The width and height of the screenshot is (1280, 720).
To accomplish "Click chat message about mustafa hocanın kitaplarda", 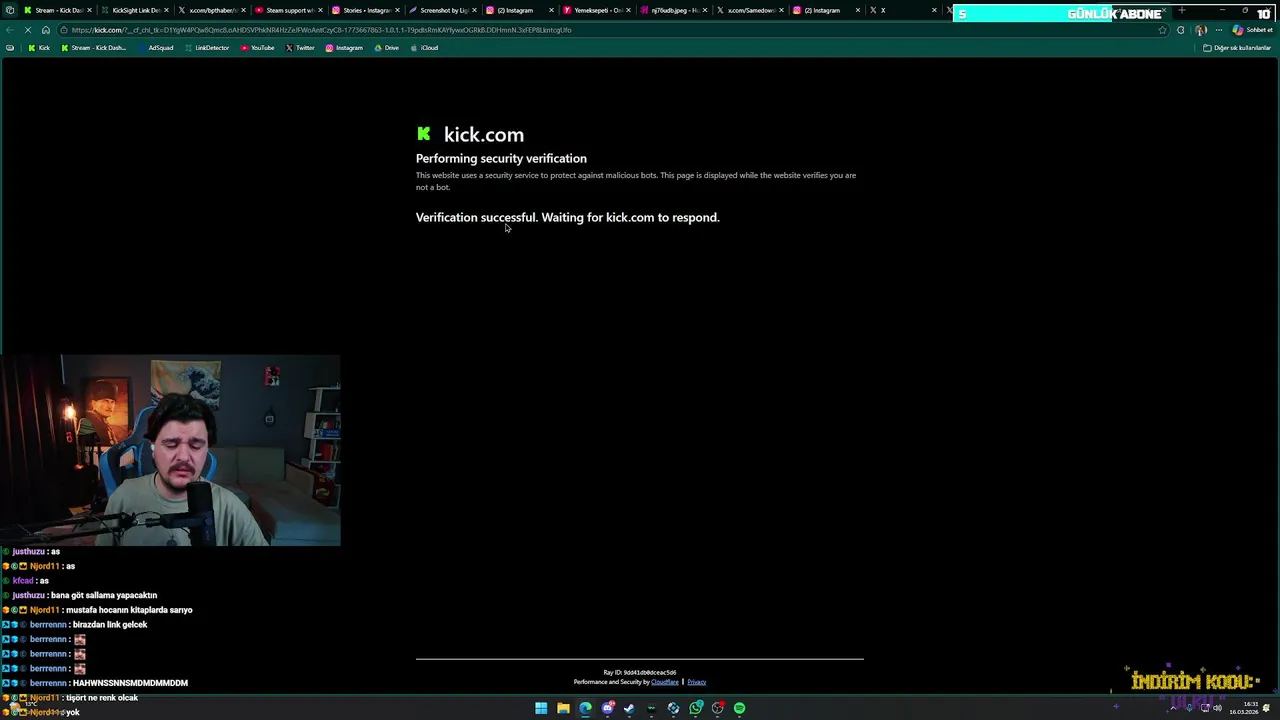I will point(129,610).
